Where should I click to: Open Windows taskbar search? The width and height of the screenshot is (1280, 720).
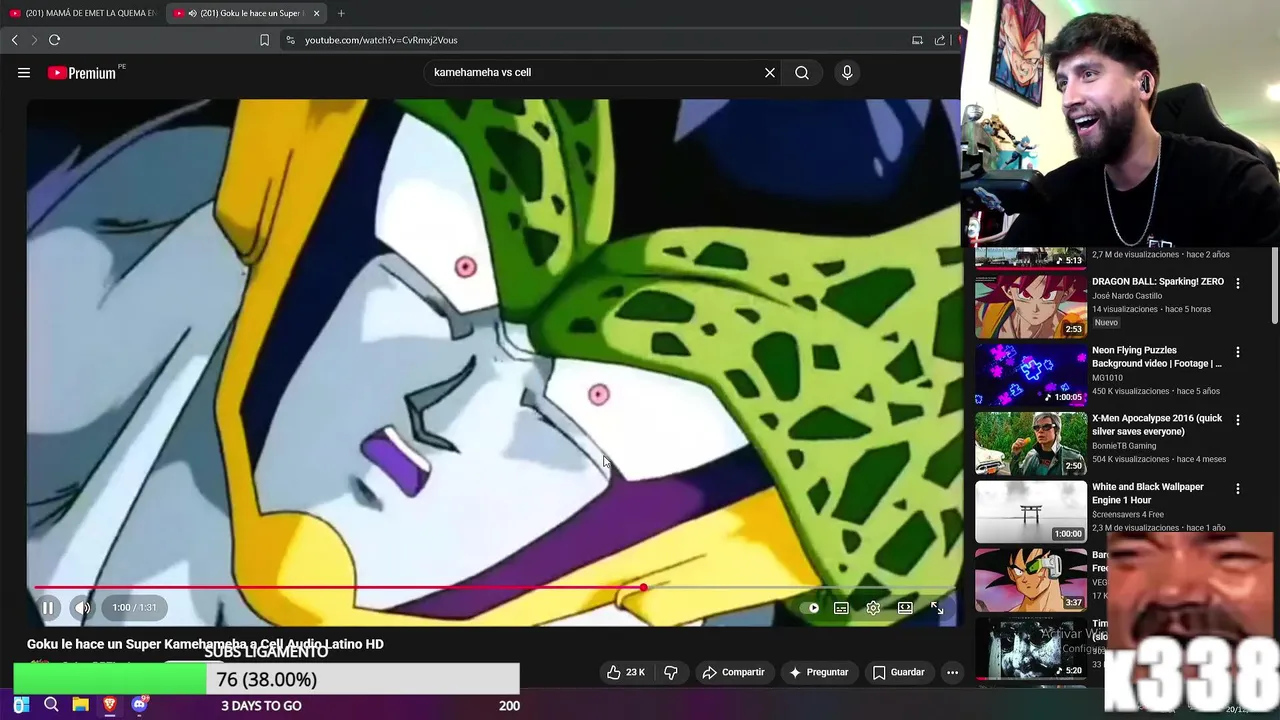pyautogui.click(x=51, y=705)
